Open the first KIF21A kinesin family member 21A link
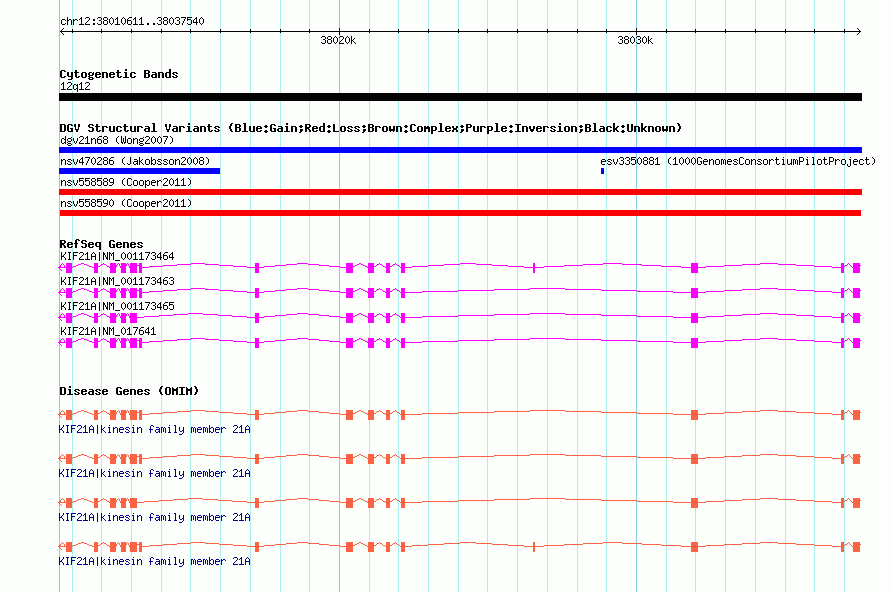The height and width of the screenshot is (592, 890). (154, 430)
